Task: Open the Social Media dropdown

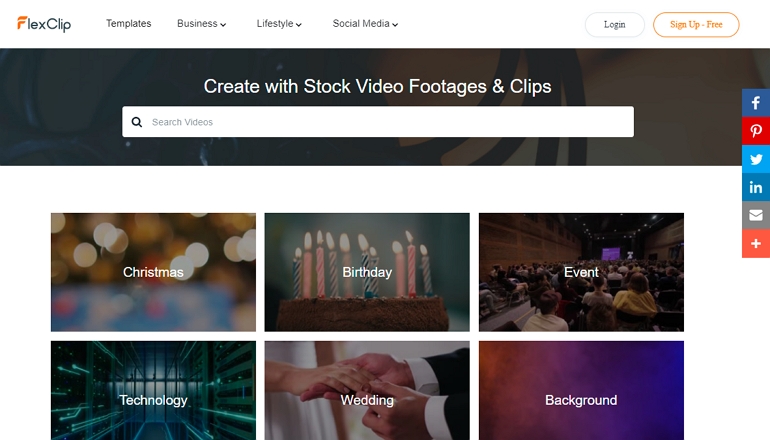Action: pyautogui.click(x=365, y=24)
